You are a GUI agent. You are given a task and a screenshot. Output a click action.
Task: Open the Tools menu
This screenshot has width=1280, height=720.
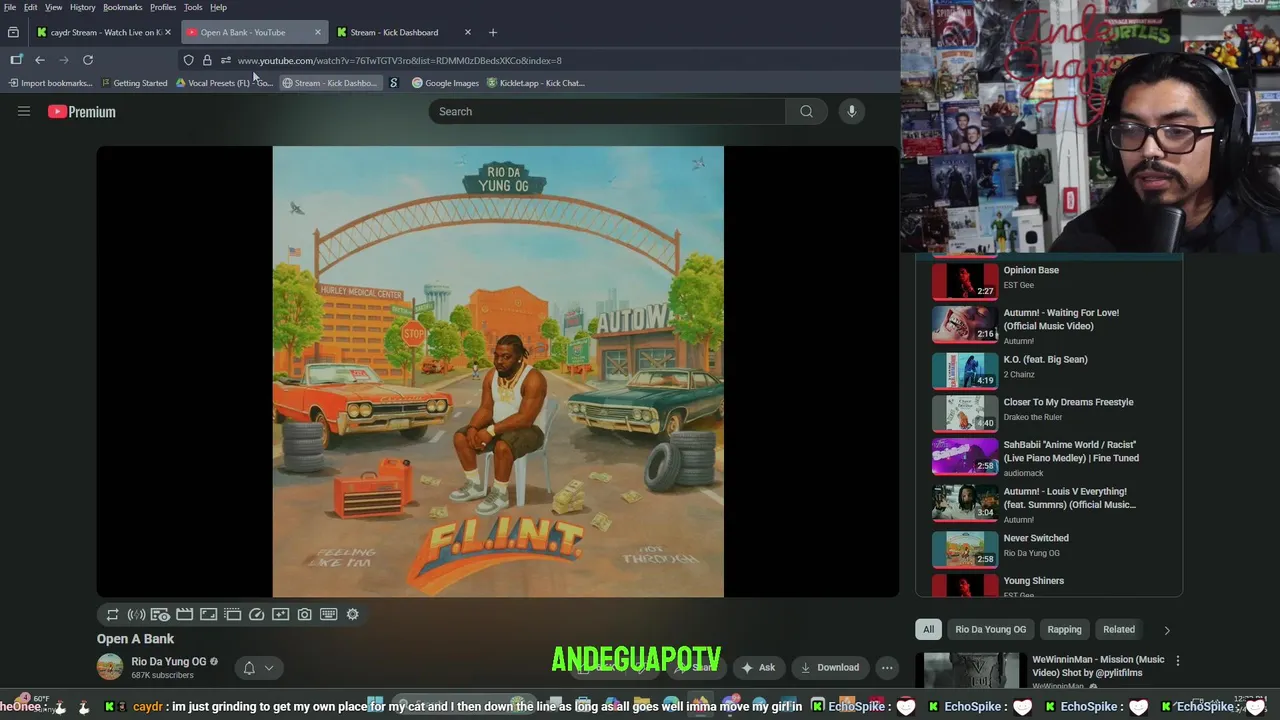point(193,7)
